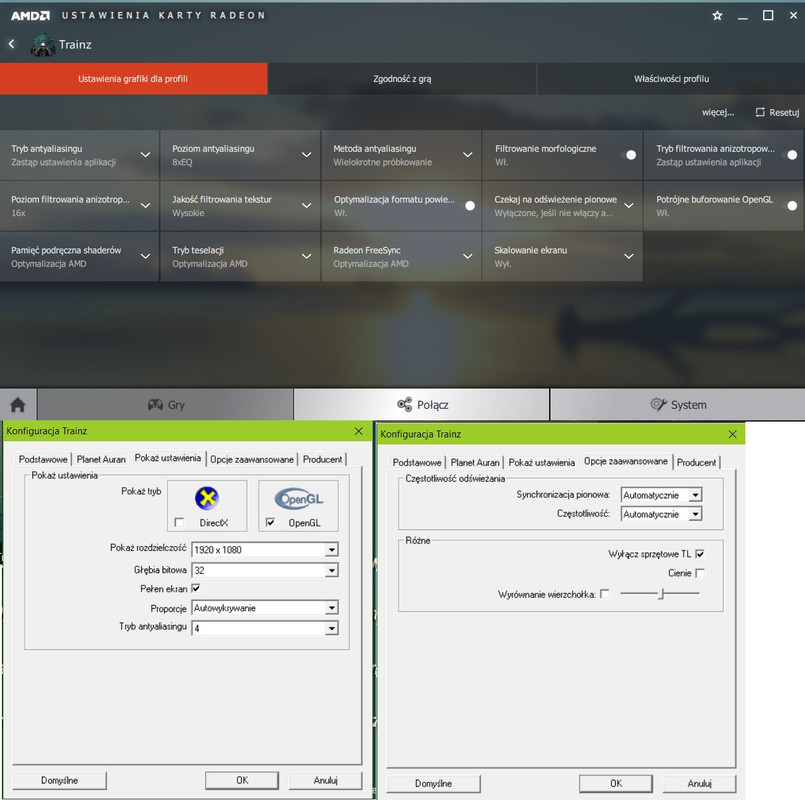Open the System bottom tab
The width and height of the screenshot is (805, 800).
[x=678, y=405]
